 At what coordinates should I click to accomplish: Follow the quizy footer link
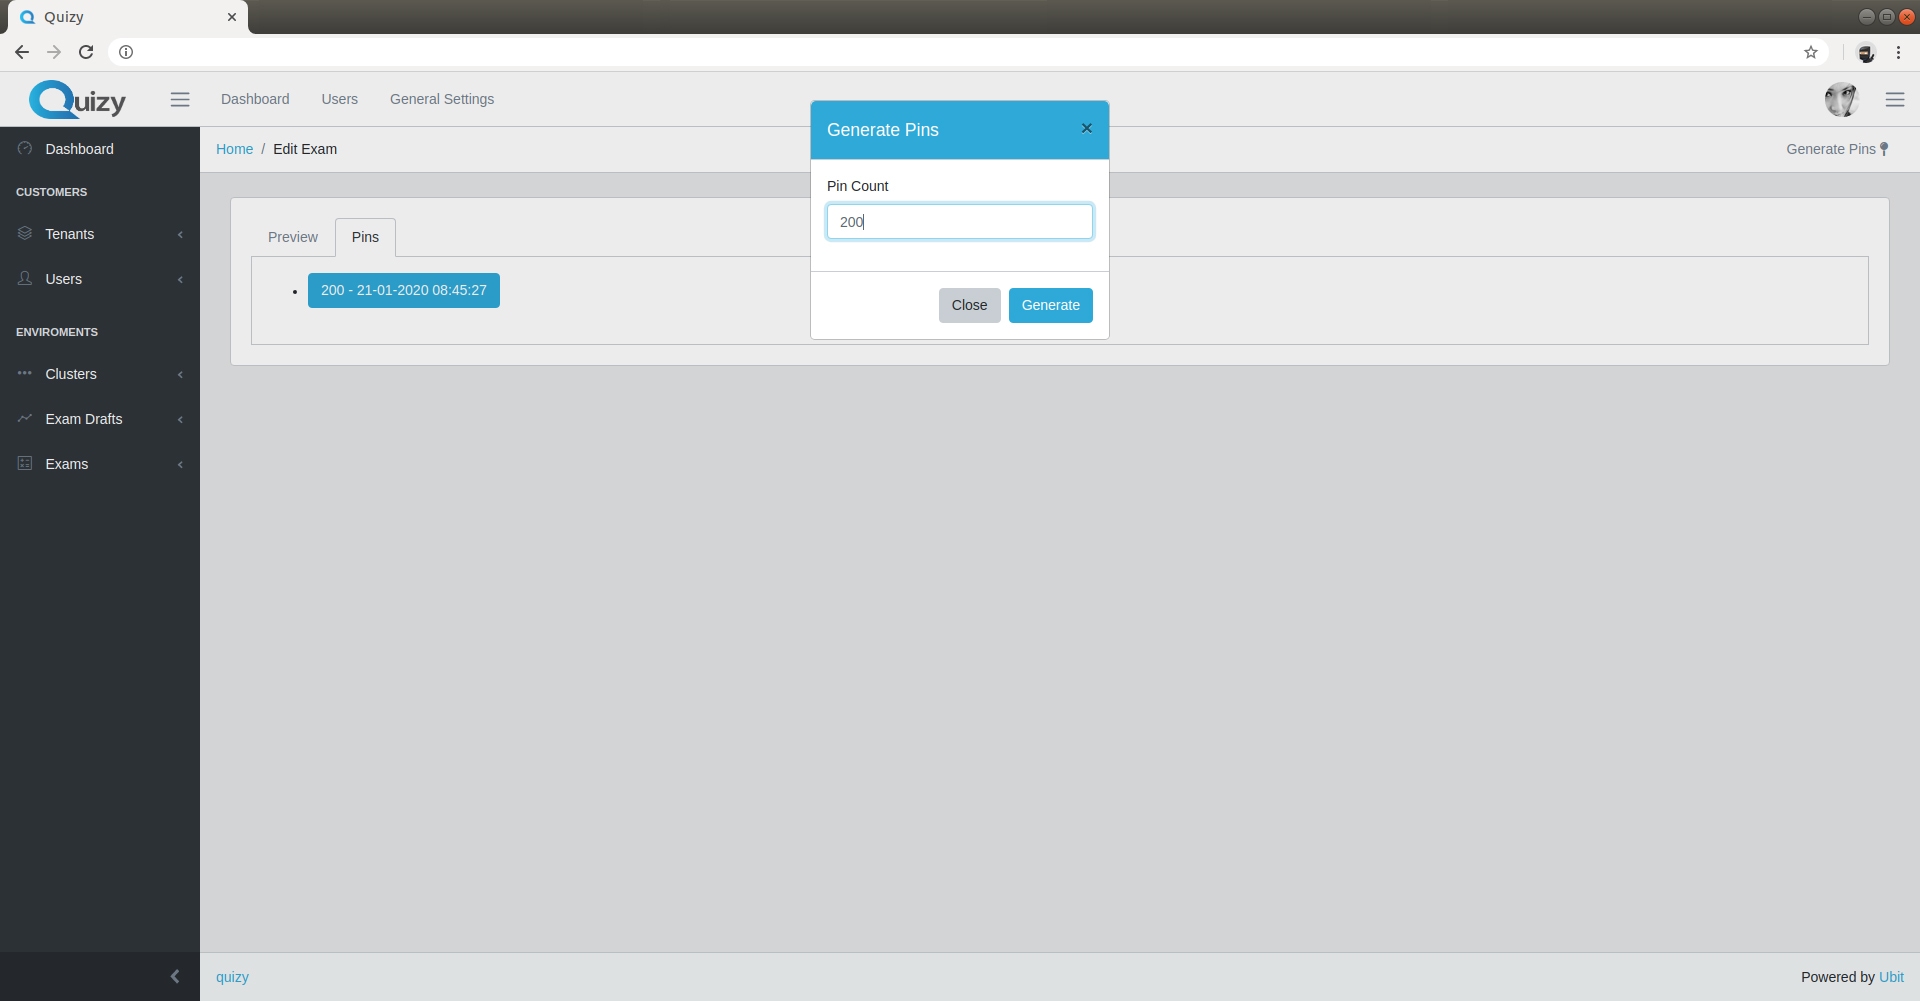[x=232, y=977]
